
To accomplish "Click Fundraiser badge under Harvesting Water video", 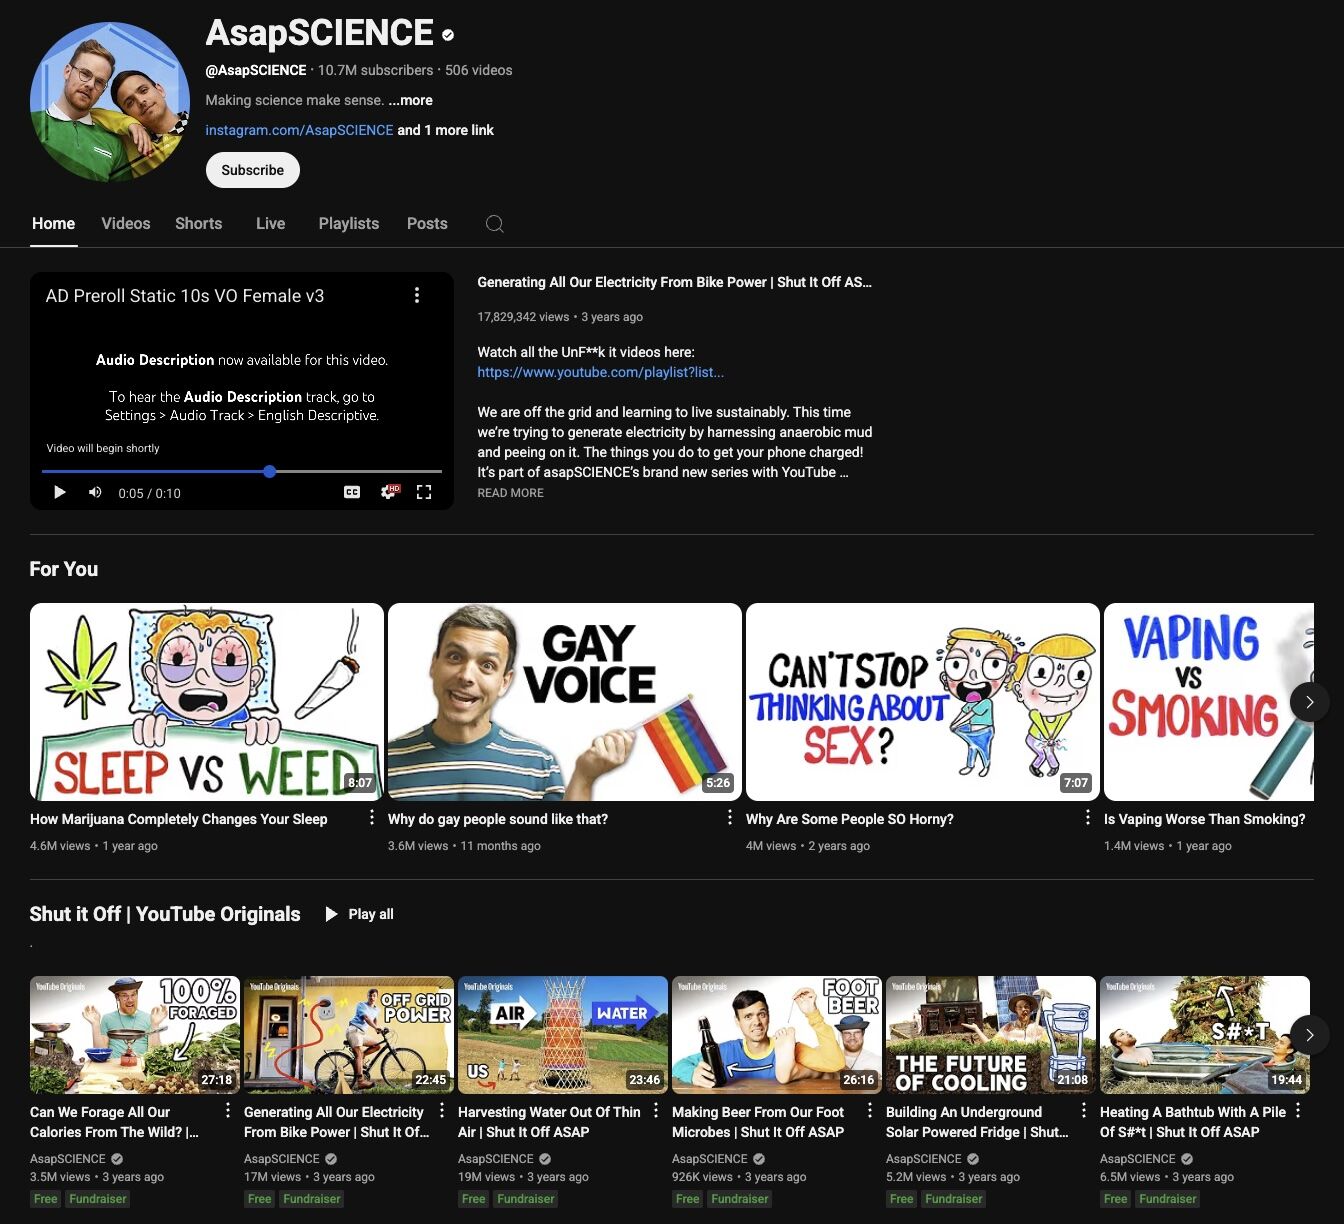I will pyautogui.click(x=526, y=1199).
